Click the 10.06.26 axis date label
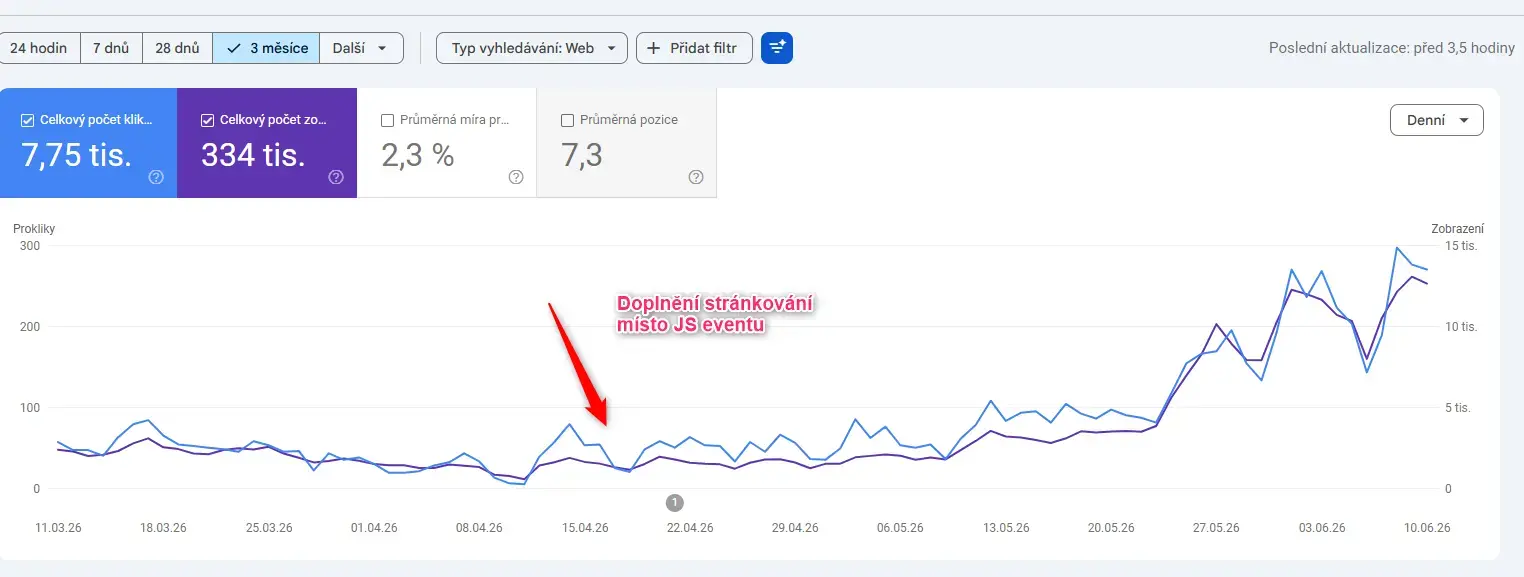Viewport: 1524px width, 577px height. coord(1427,528)
